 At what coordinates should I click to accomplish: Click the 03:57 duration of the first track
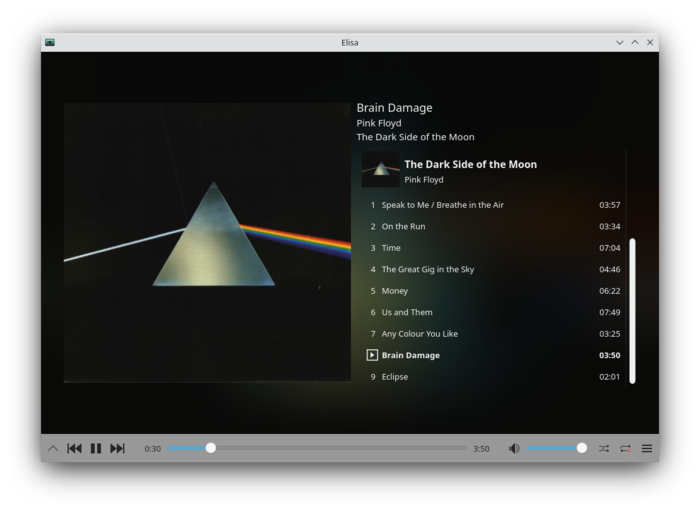[x=609, y=205]
